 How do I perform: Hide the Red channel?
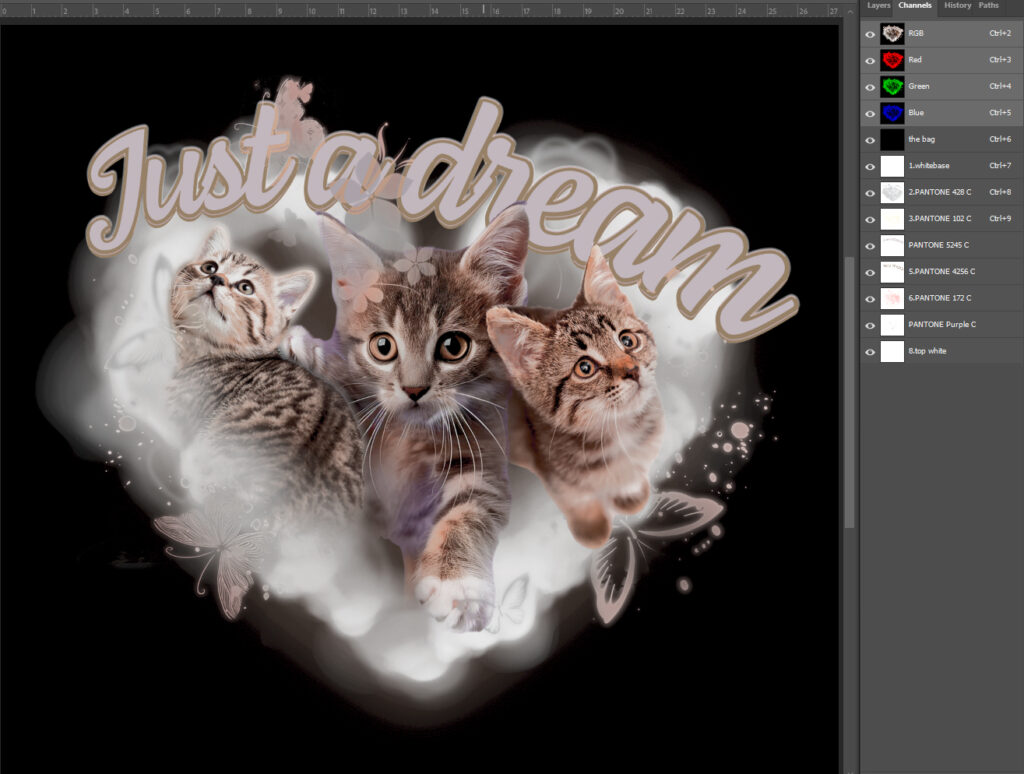click(x=871, y=59)
